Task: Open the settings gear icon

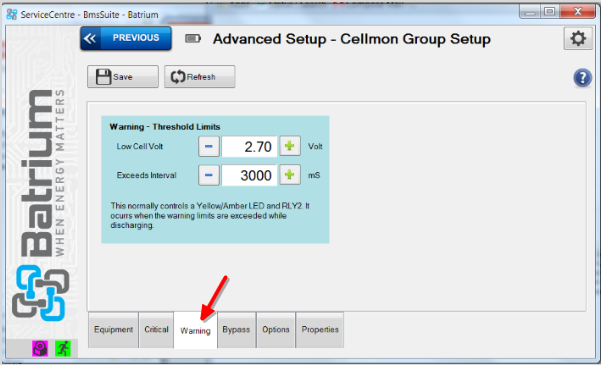Action: coord(578,39)
